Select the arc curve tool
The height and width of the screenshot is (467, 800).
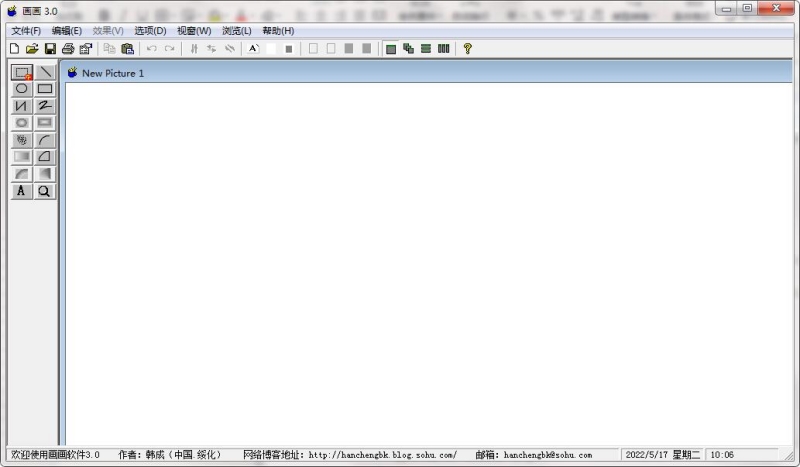pos(45,140)
